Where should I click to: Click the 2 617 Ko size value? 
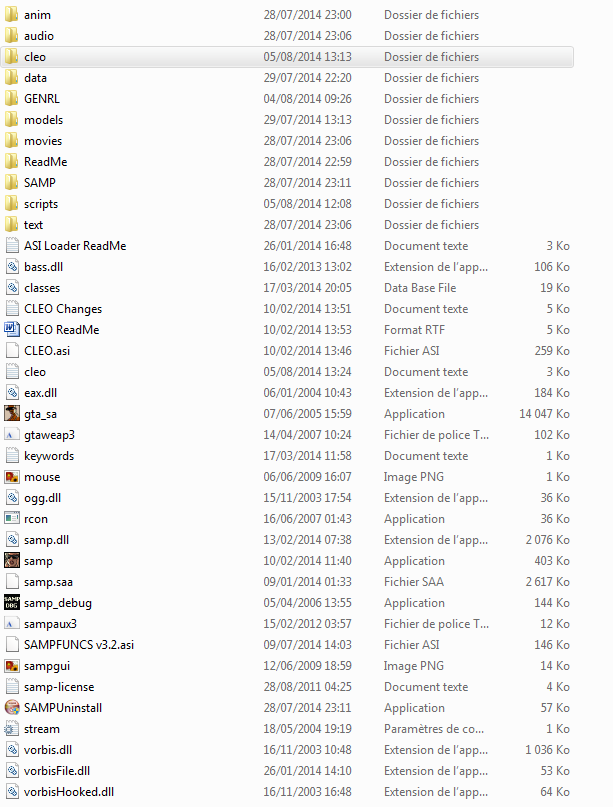(547, 582)
